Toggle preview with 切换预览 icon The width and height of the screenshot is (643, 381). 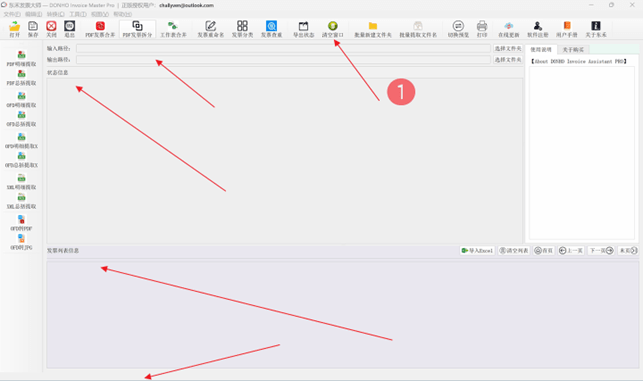458,30
